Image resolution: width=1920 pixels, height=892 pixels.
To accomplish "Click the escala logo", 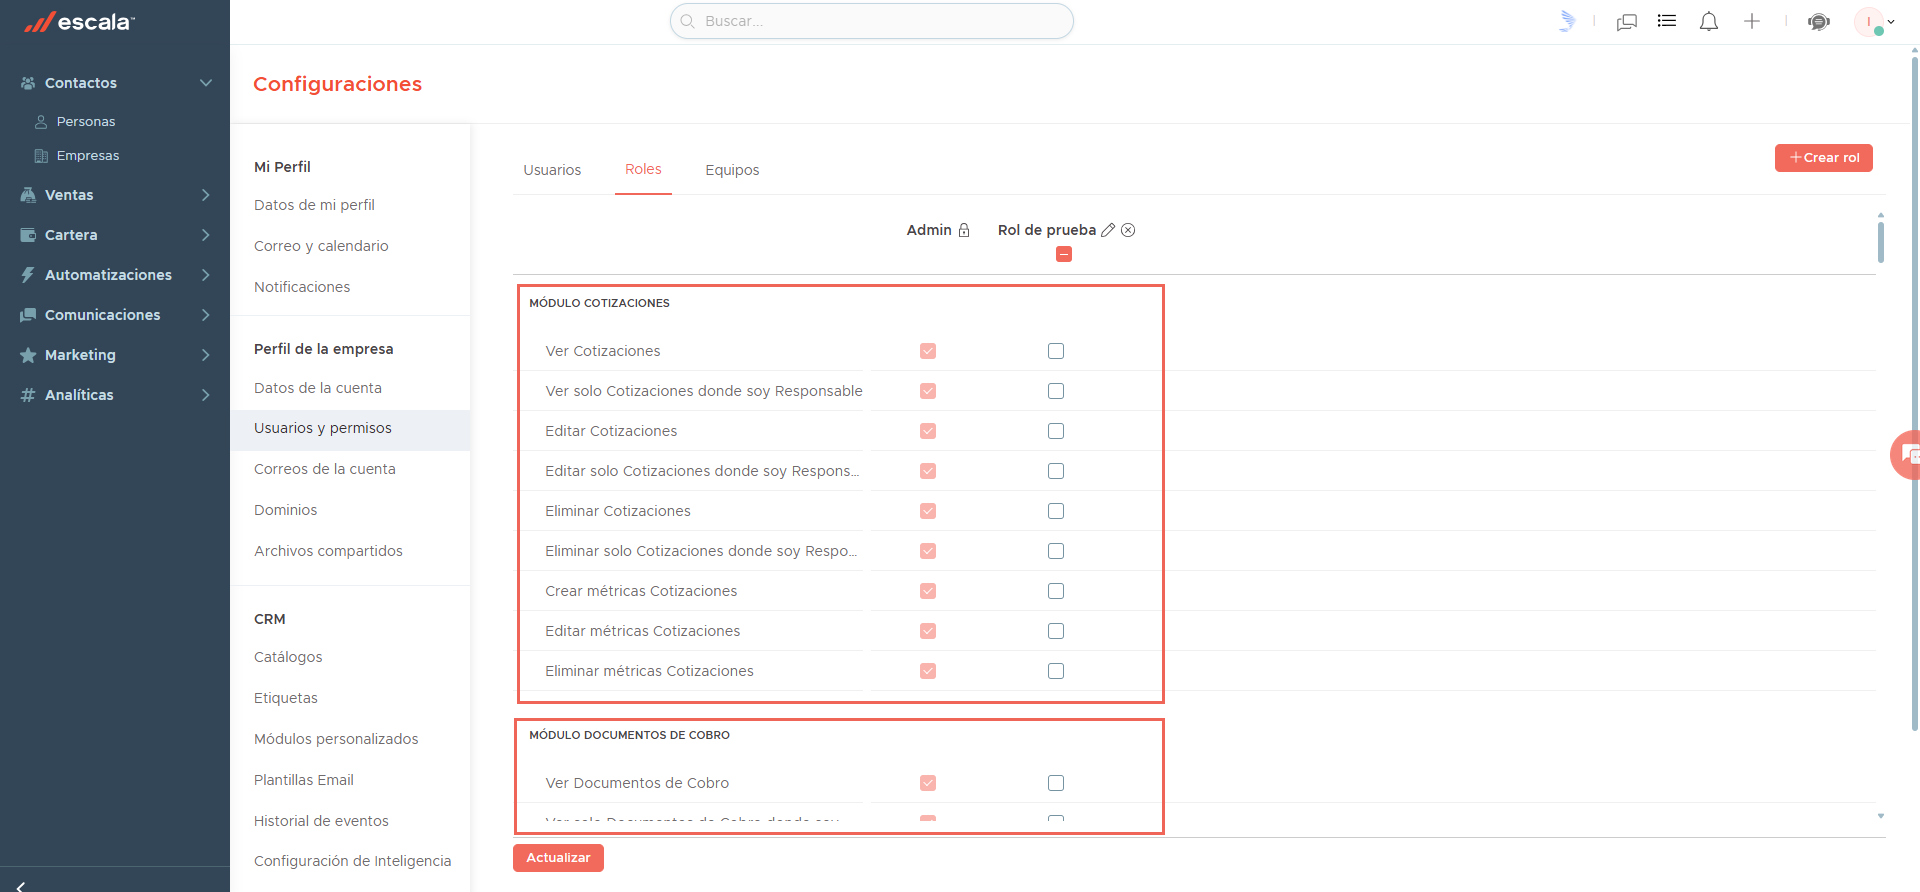I will (x=79, y=22).
